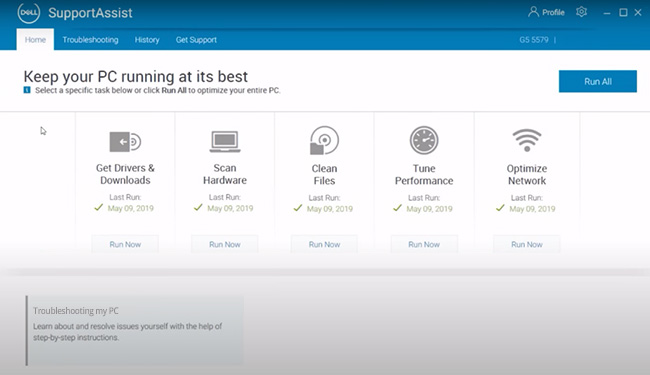Open the Troubleshooting tab
The height and width of the screenshot is (375, 650).
[90, 40]
